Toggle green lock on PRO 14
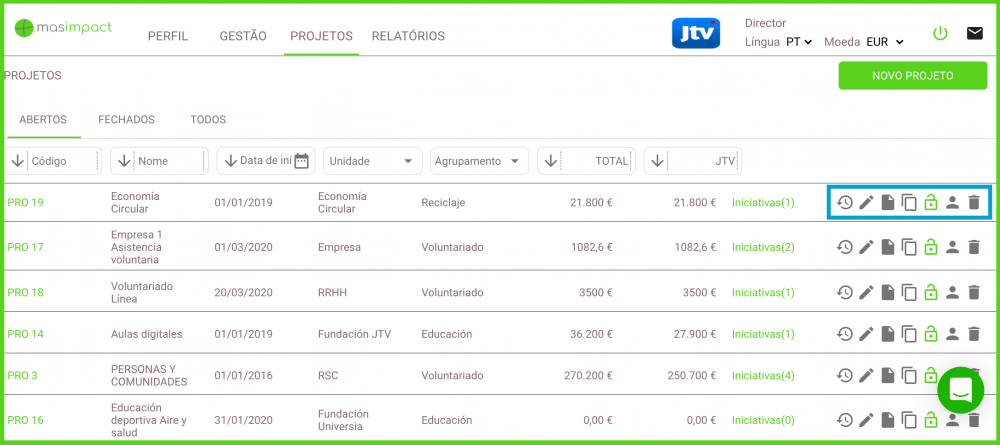The width and height of the screenshot is (1000, 445). click(x=931, y=334)
